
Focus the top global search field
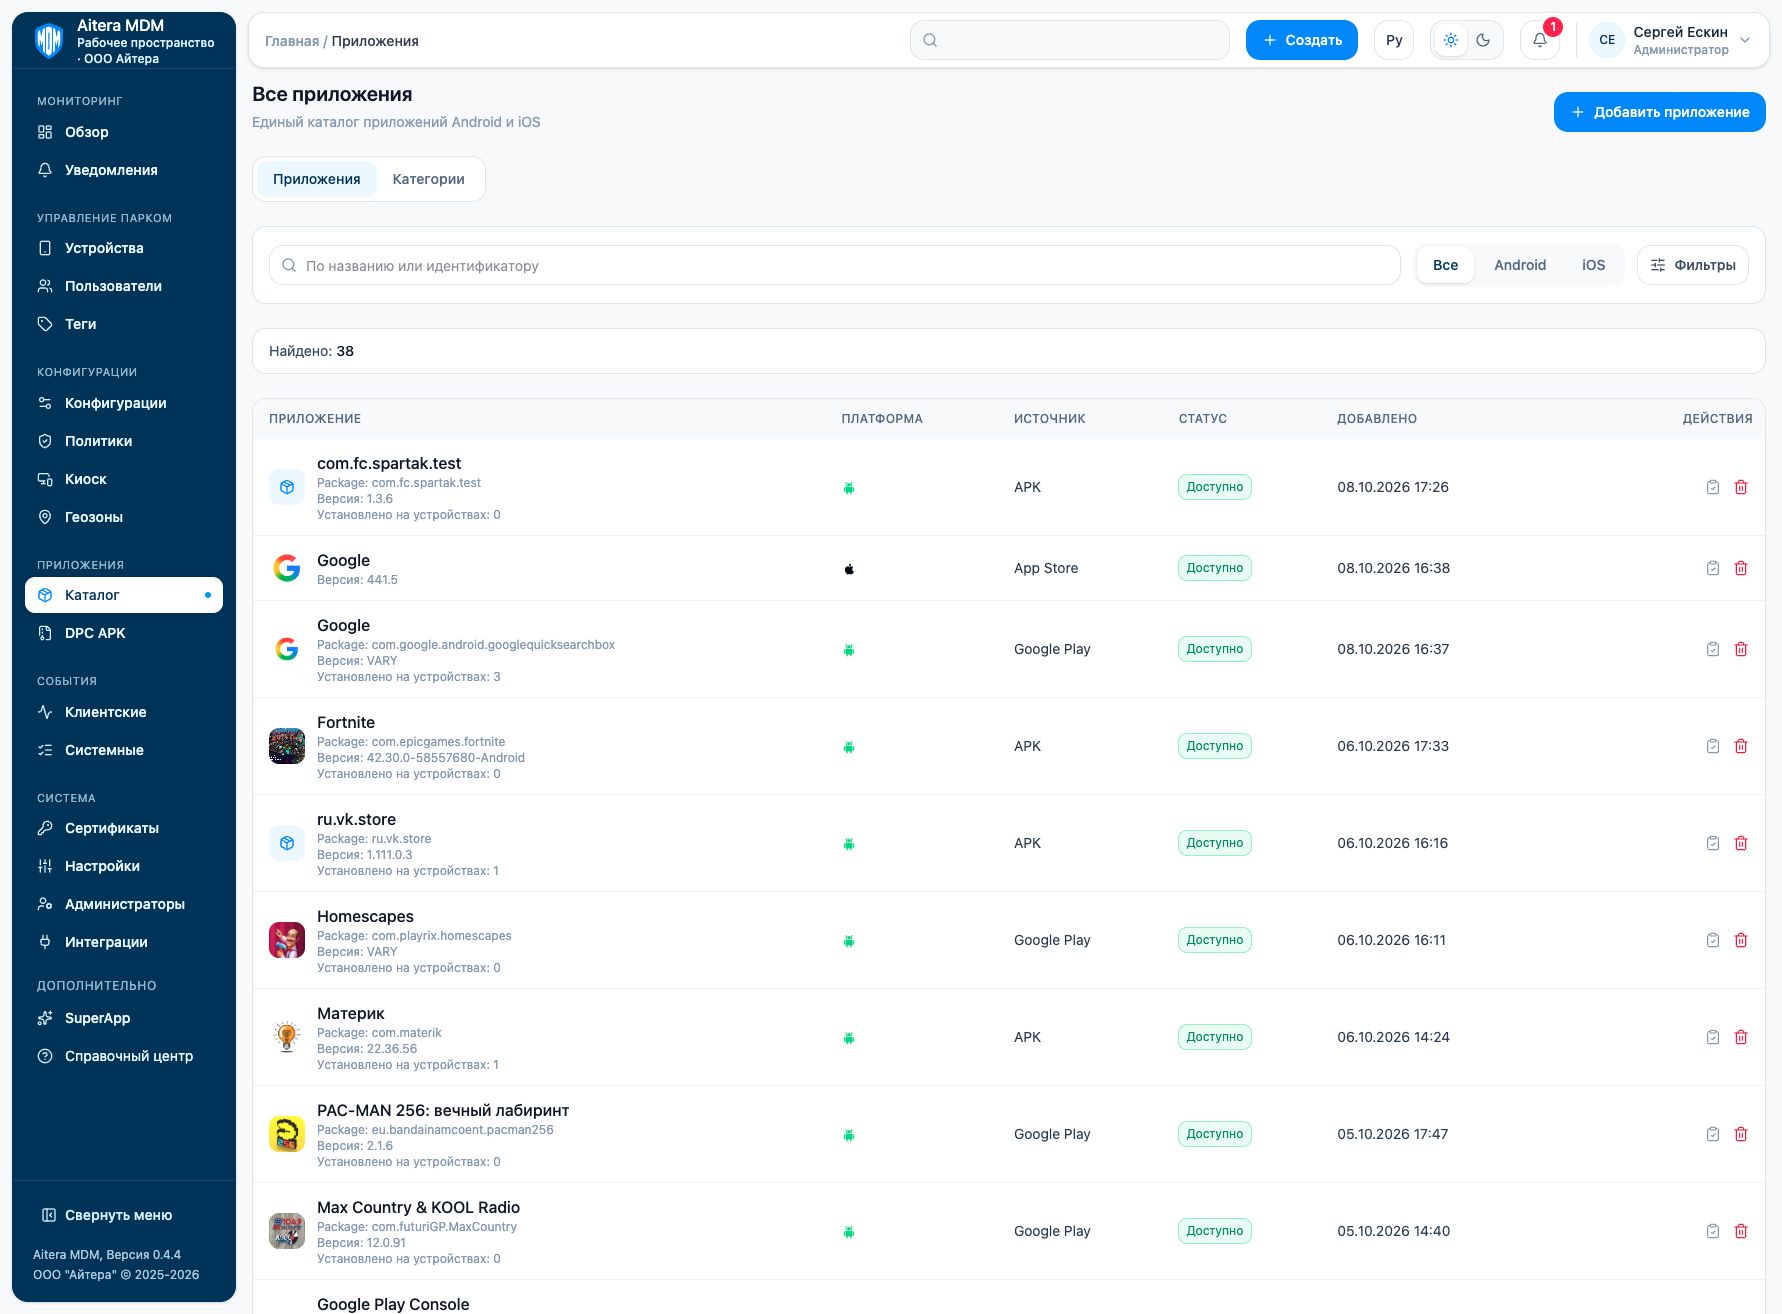pos(1069,40)
